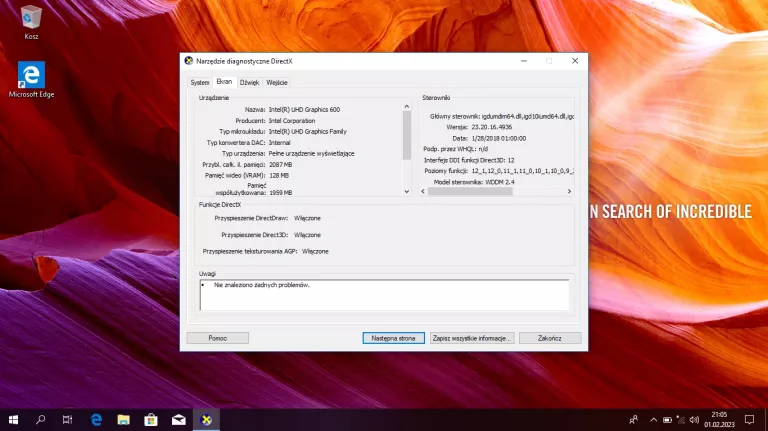Click the DirectX title bar icon
Viewport: 768px width, 431px height.
pos(189,61)
